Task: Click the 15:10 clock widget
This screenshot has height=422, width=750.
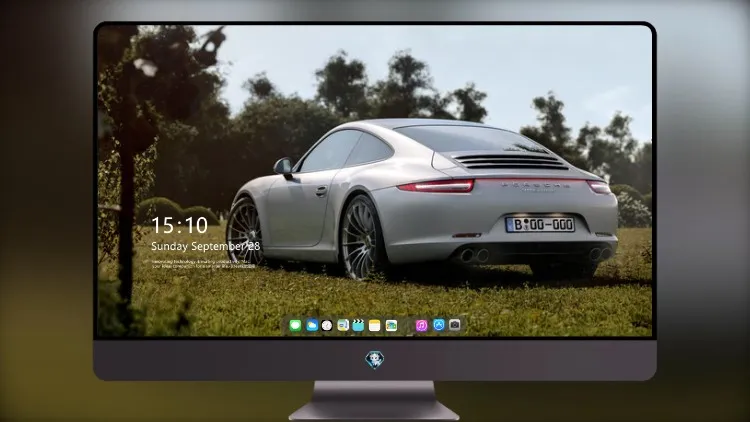Action: 179,225
